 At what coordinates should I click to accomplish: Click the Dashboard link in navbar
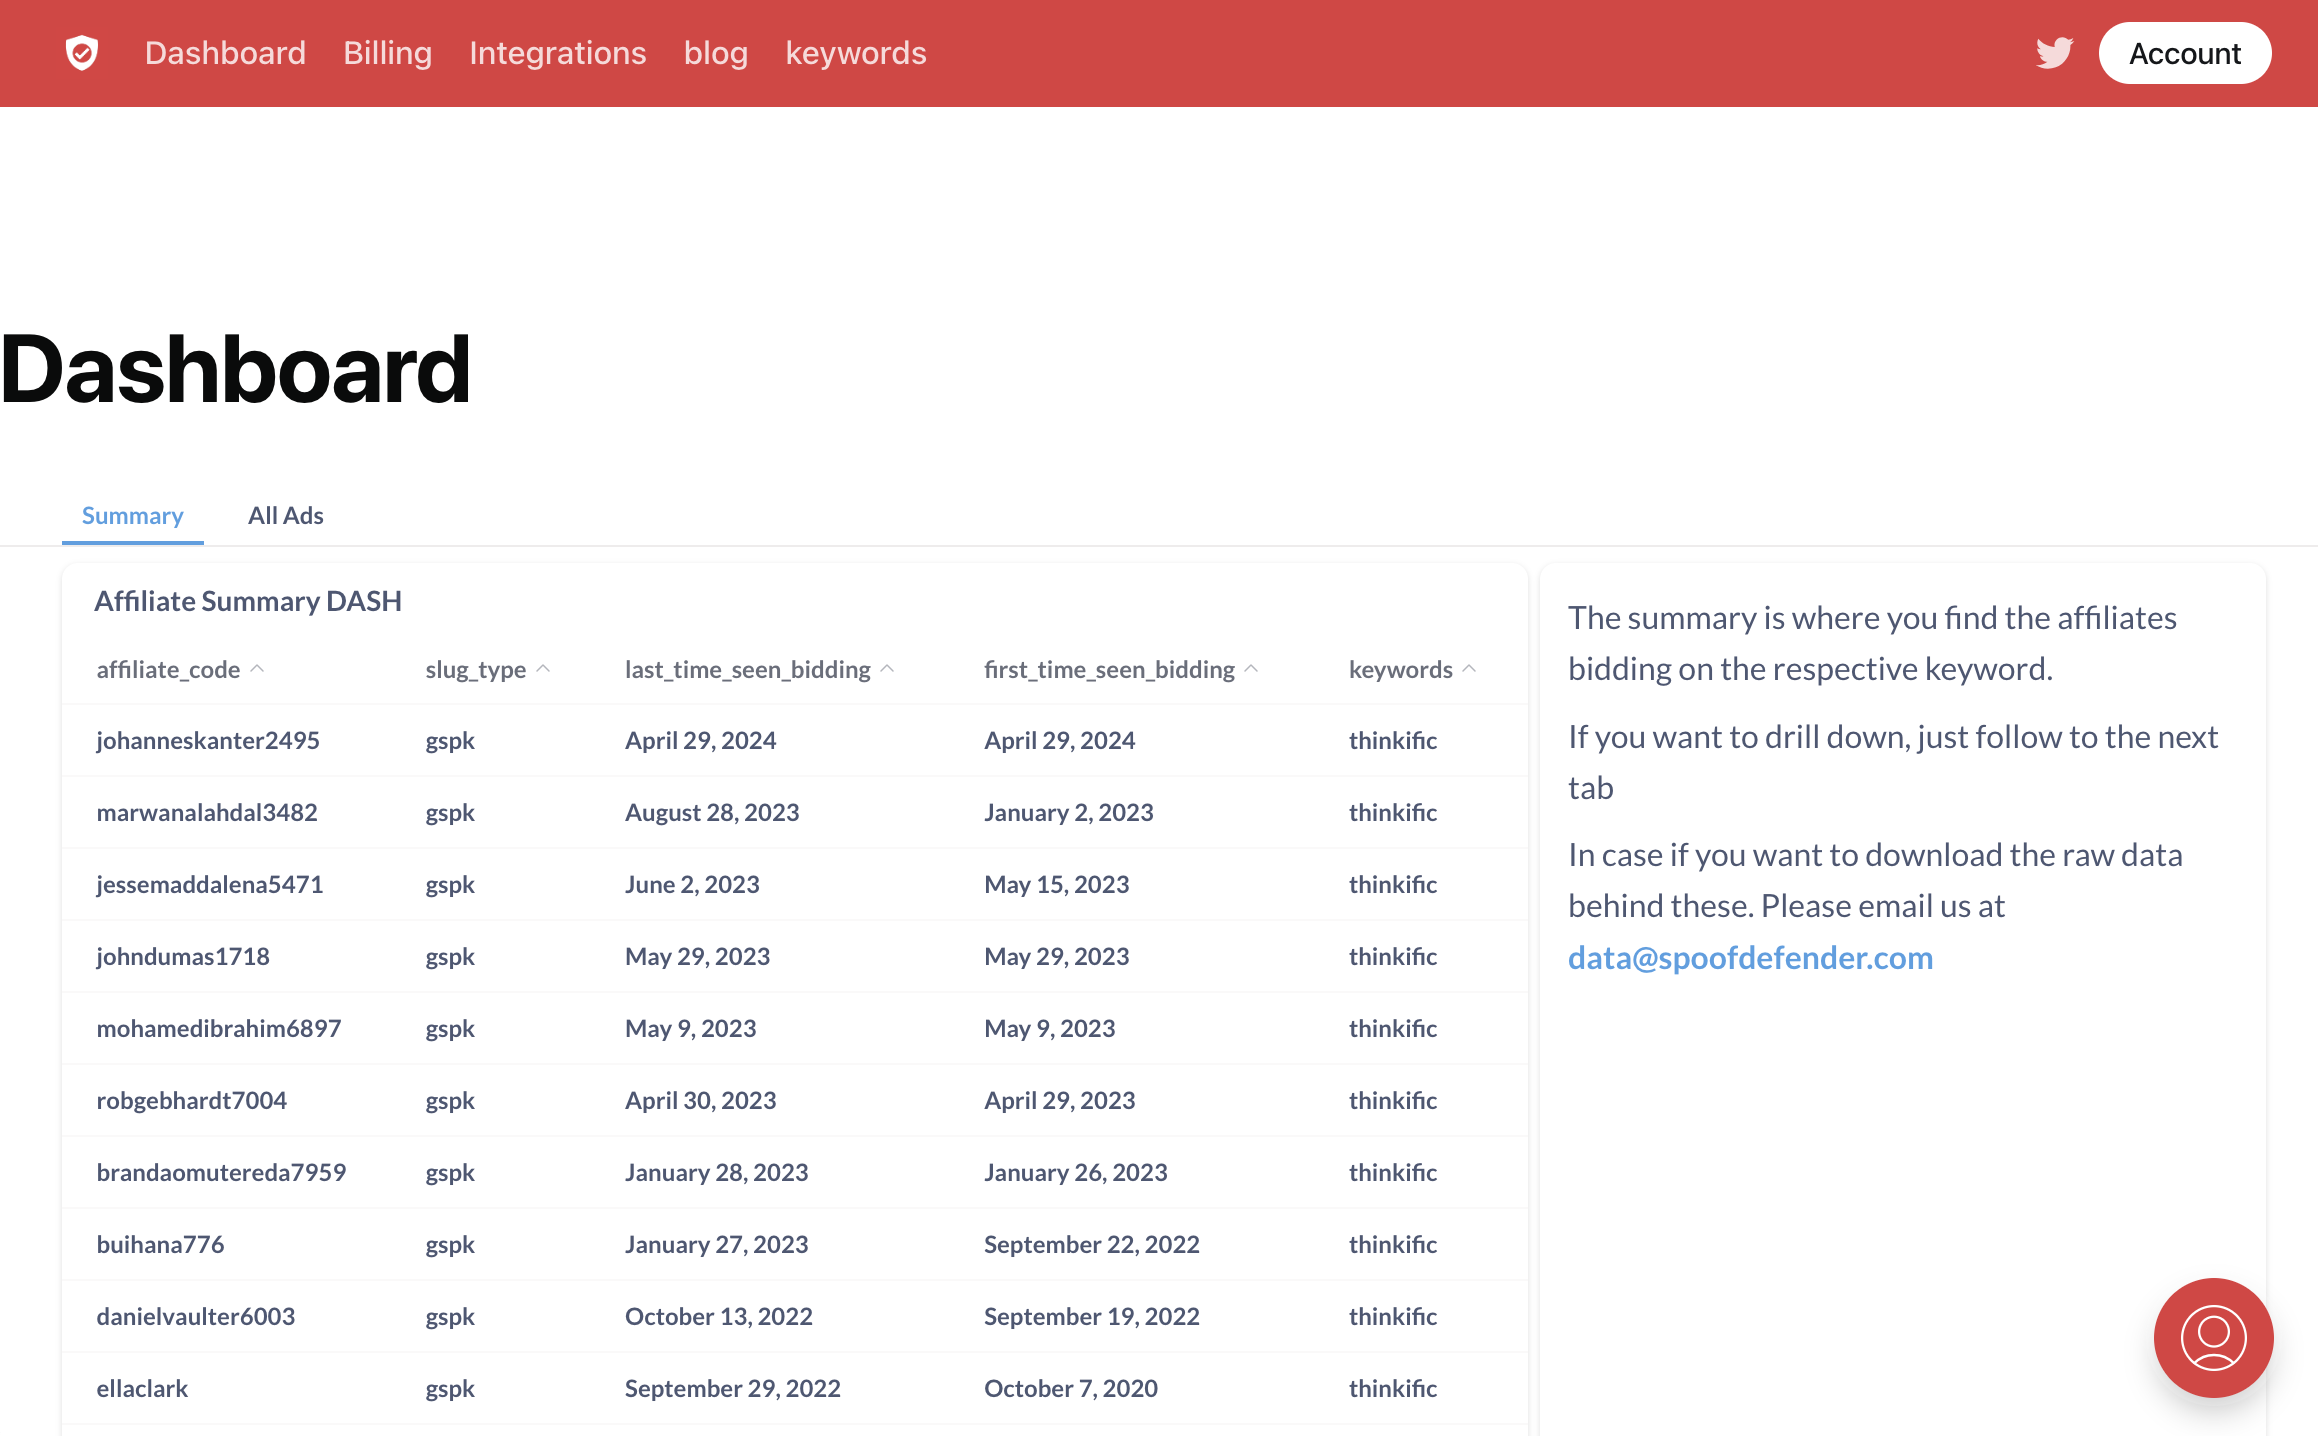225,53
